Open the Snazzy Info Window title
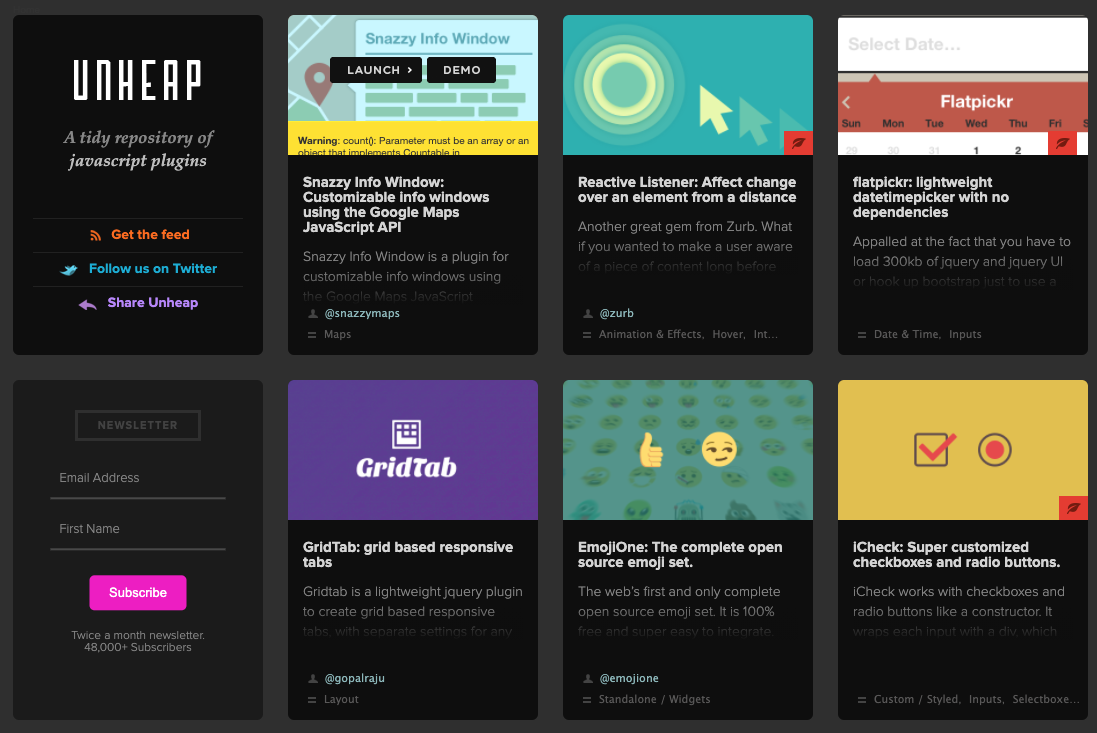Screen dimensions: 1097x733 pos(396,204)
